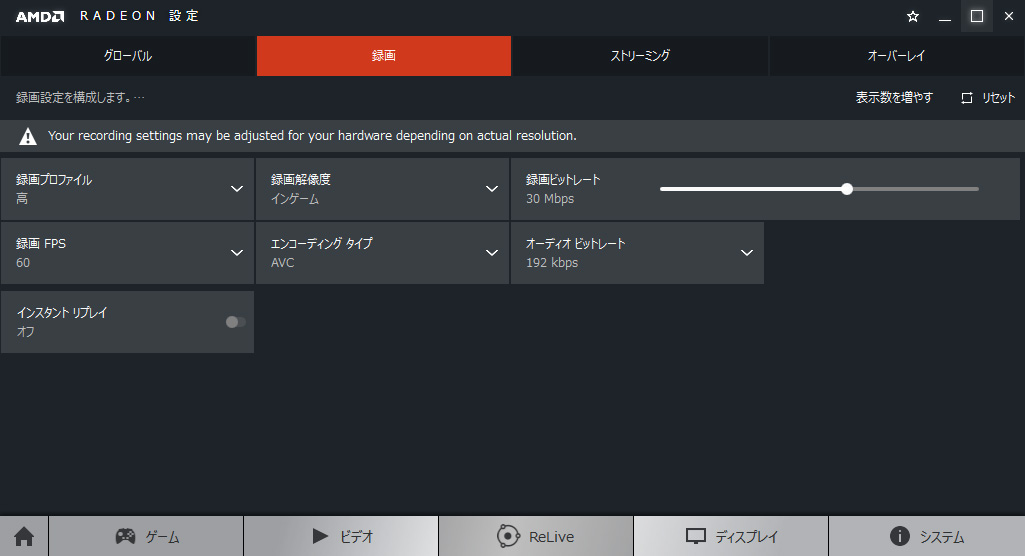Maximize the Radeon settings window
Image resolution: width=1025 pixels, height=556 pixels.
[977, 16]
